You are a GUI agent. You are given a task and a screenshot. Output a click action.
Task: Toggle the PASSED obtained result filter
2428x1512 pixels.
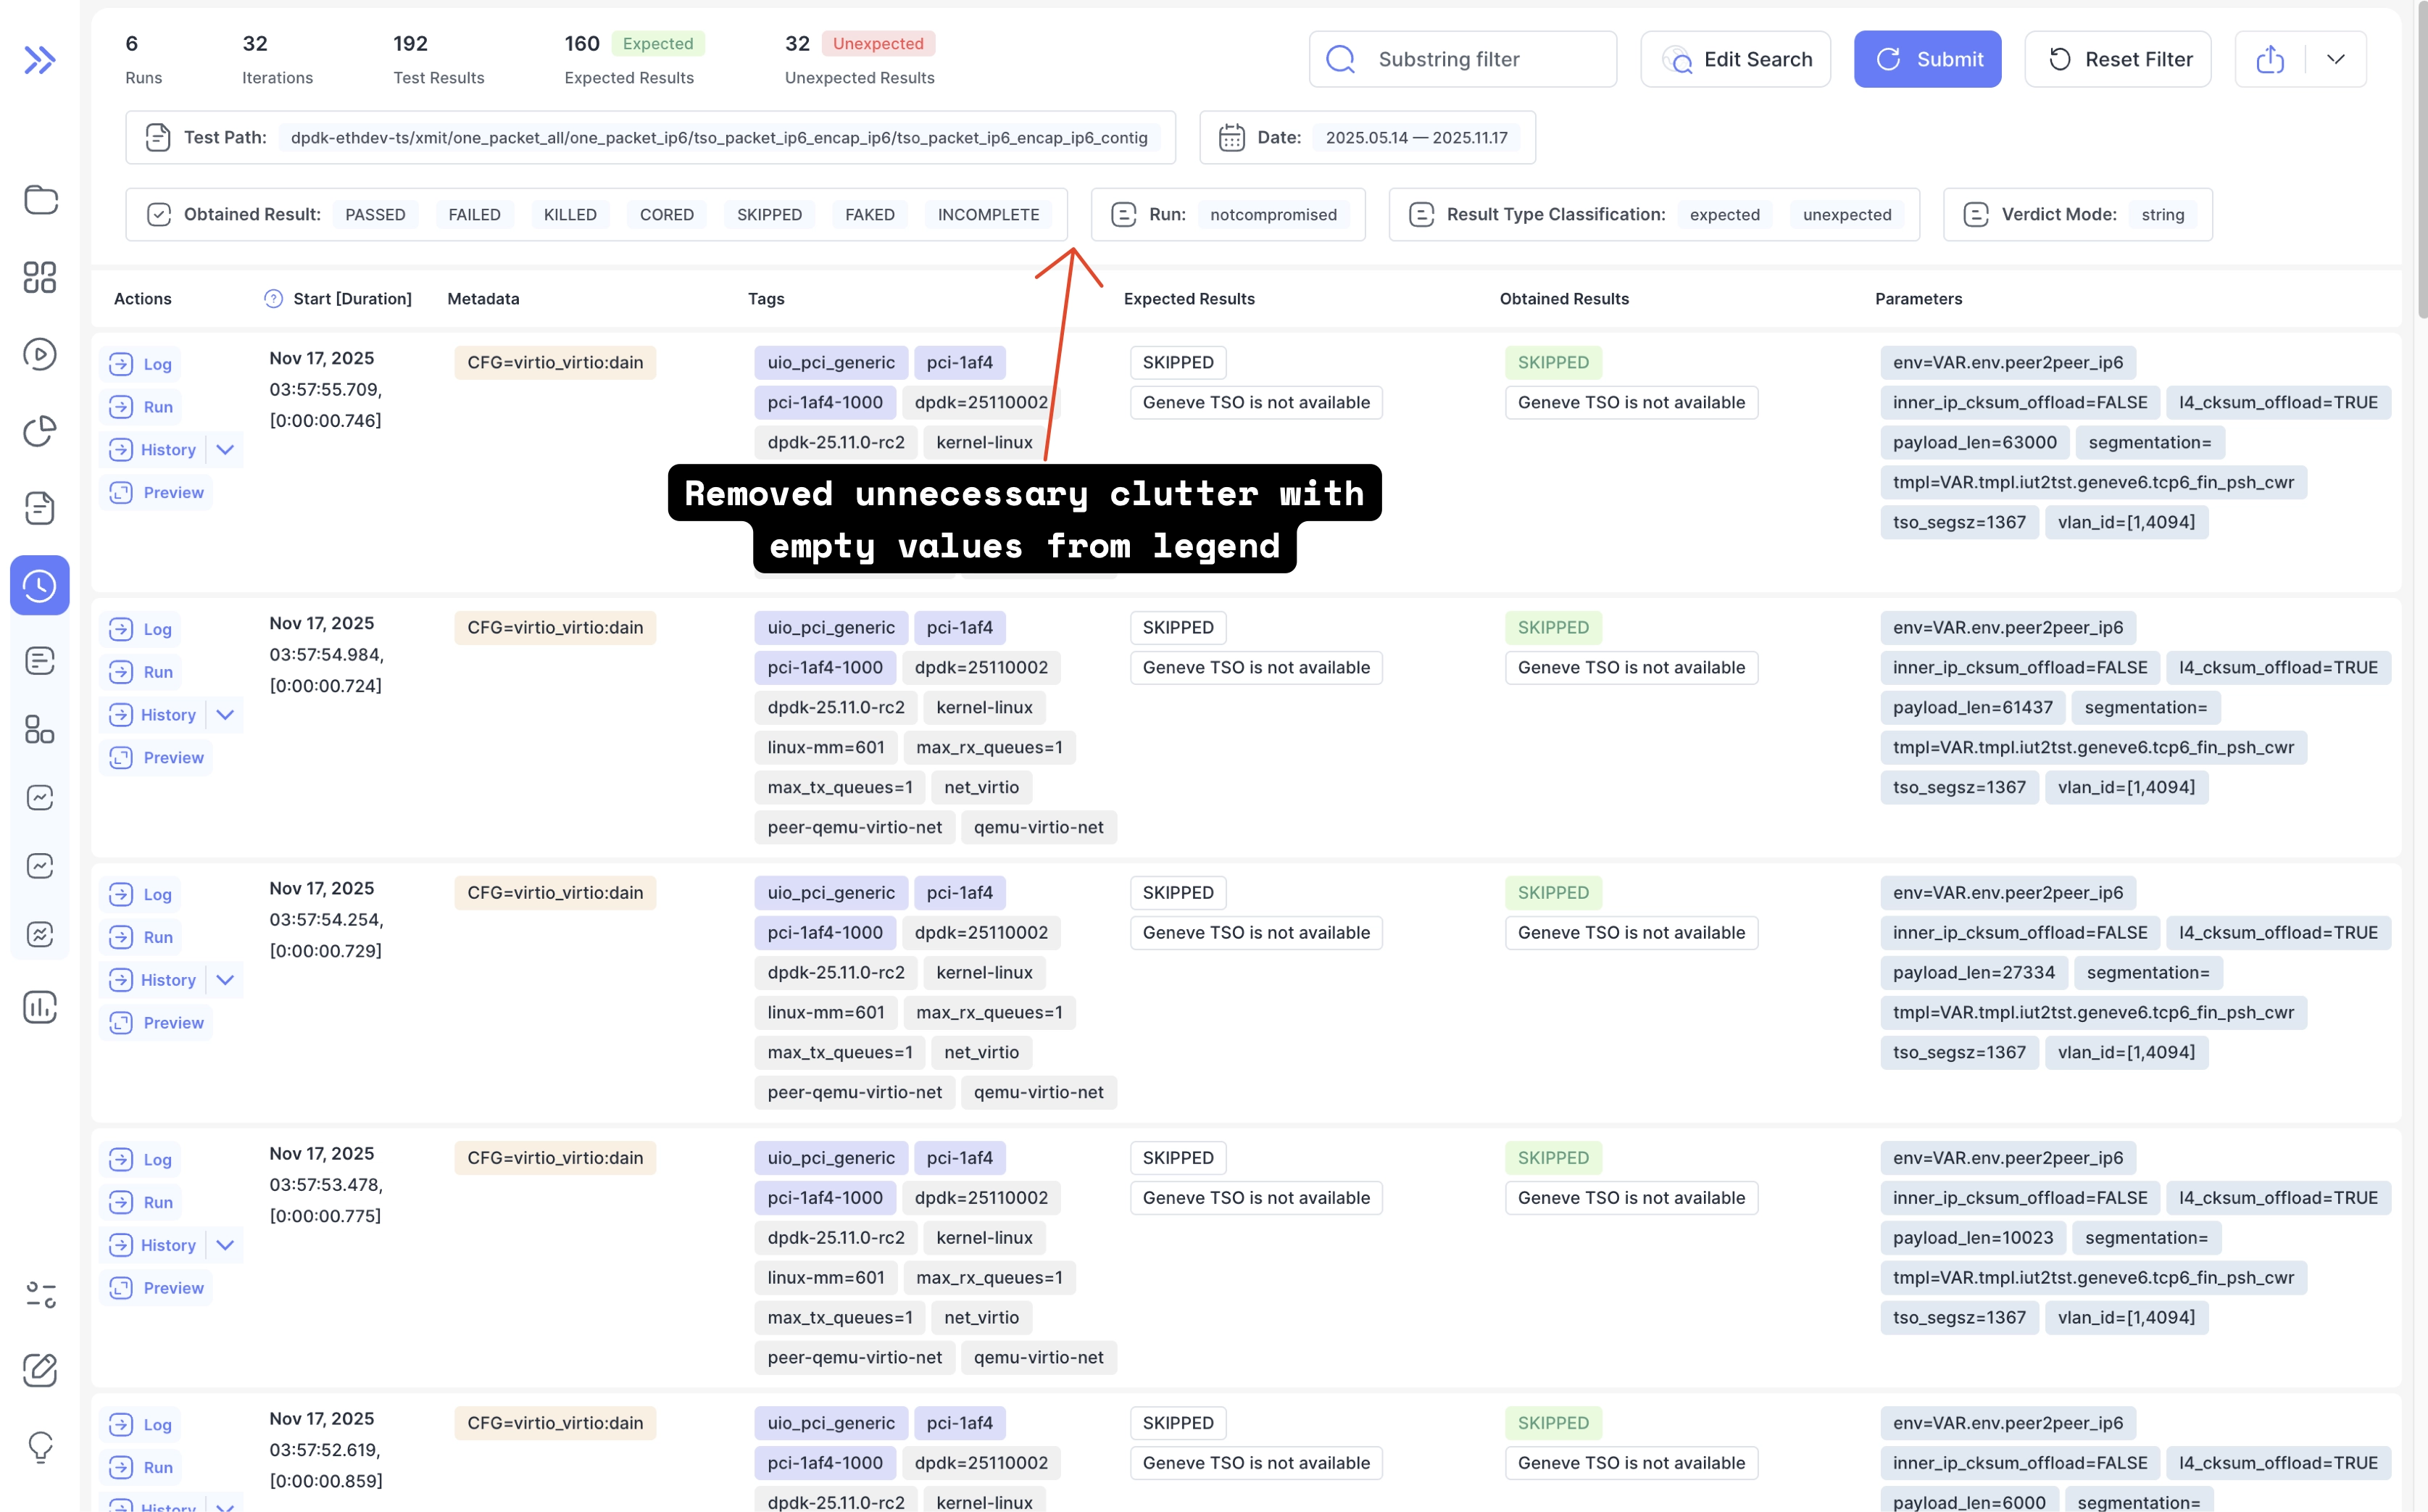click(375, 215)
